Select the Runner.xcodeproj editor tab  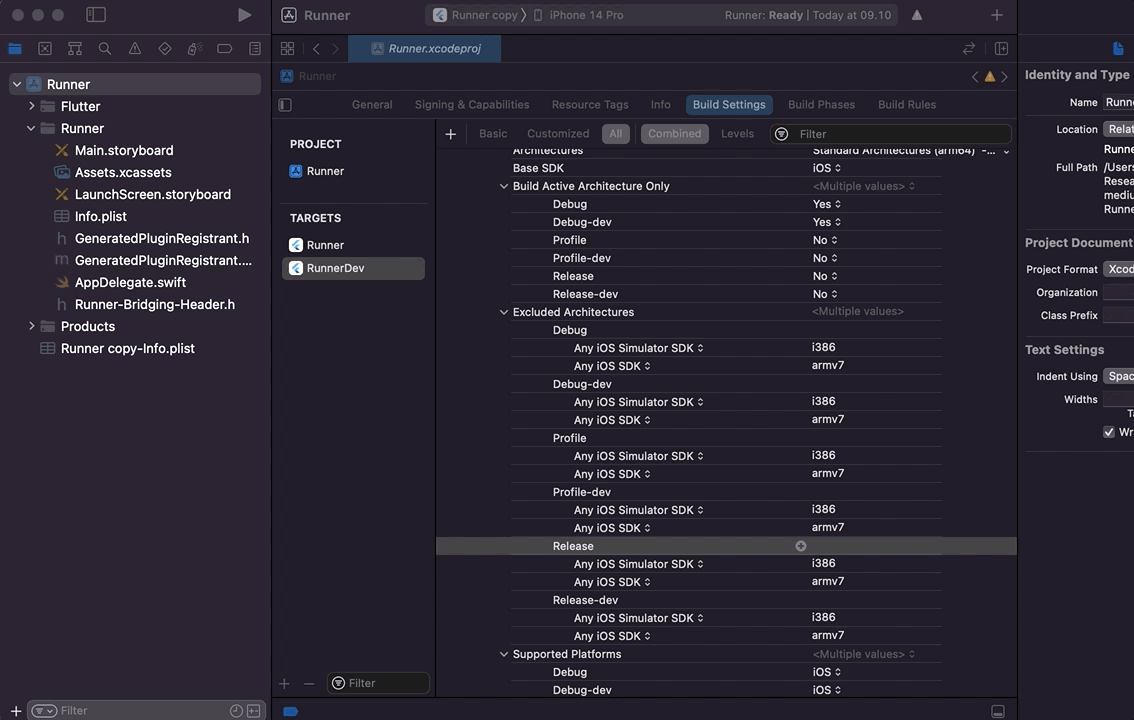[425, 48]
